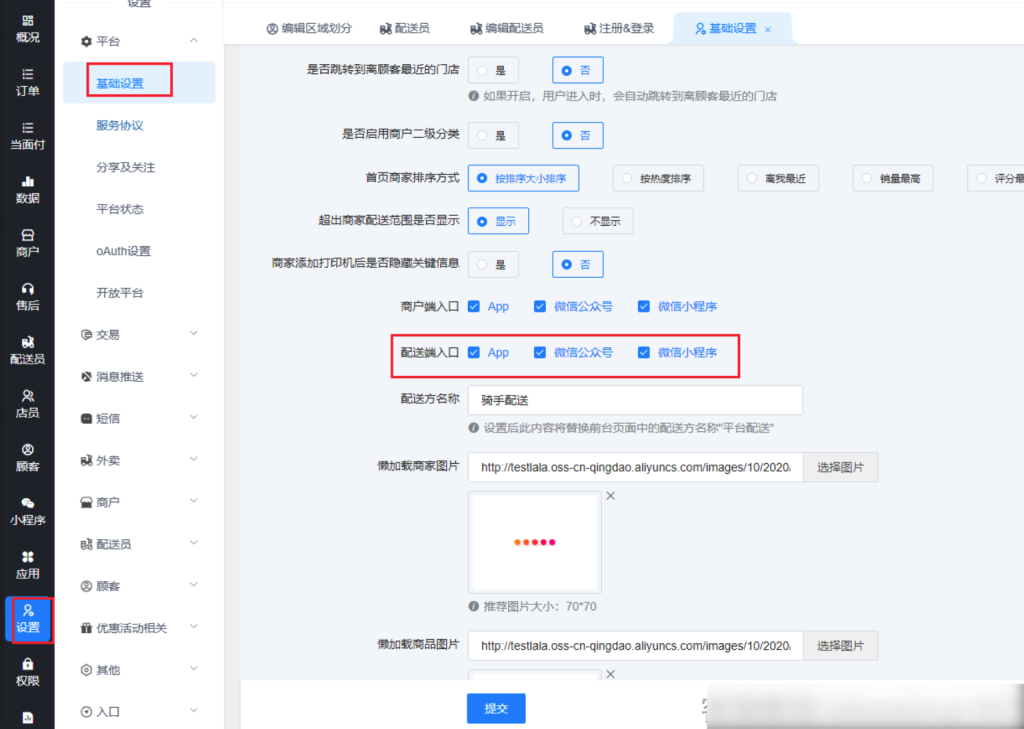1024x729 pixels.
Task: Uncheck App under 配送端入口
Action: 474,353
